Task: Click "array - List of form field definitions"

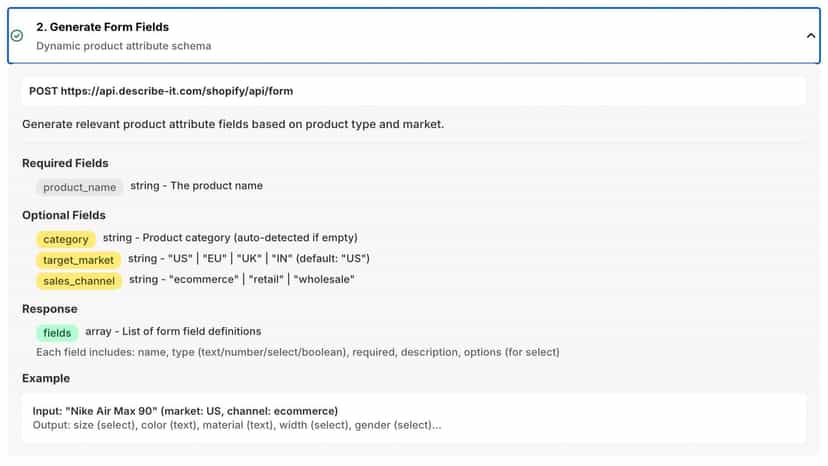Action: 173,331
